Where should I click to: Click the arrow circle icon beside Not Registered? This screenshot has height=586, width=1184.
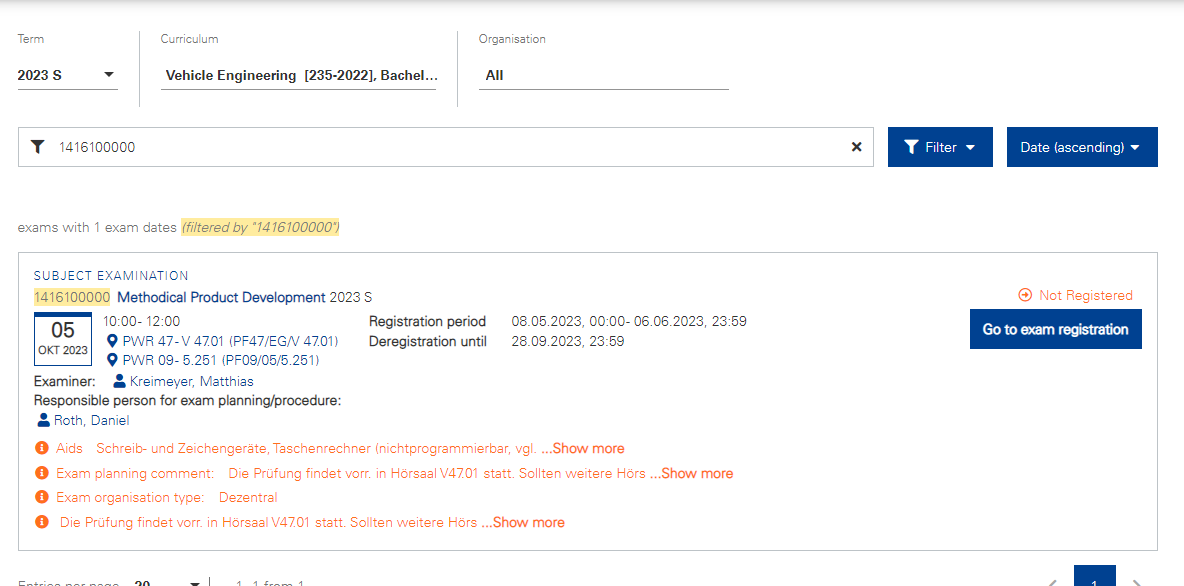(1025, 295)
